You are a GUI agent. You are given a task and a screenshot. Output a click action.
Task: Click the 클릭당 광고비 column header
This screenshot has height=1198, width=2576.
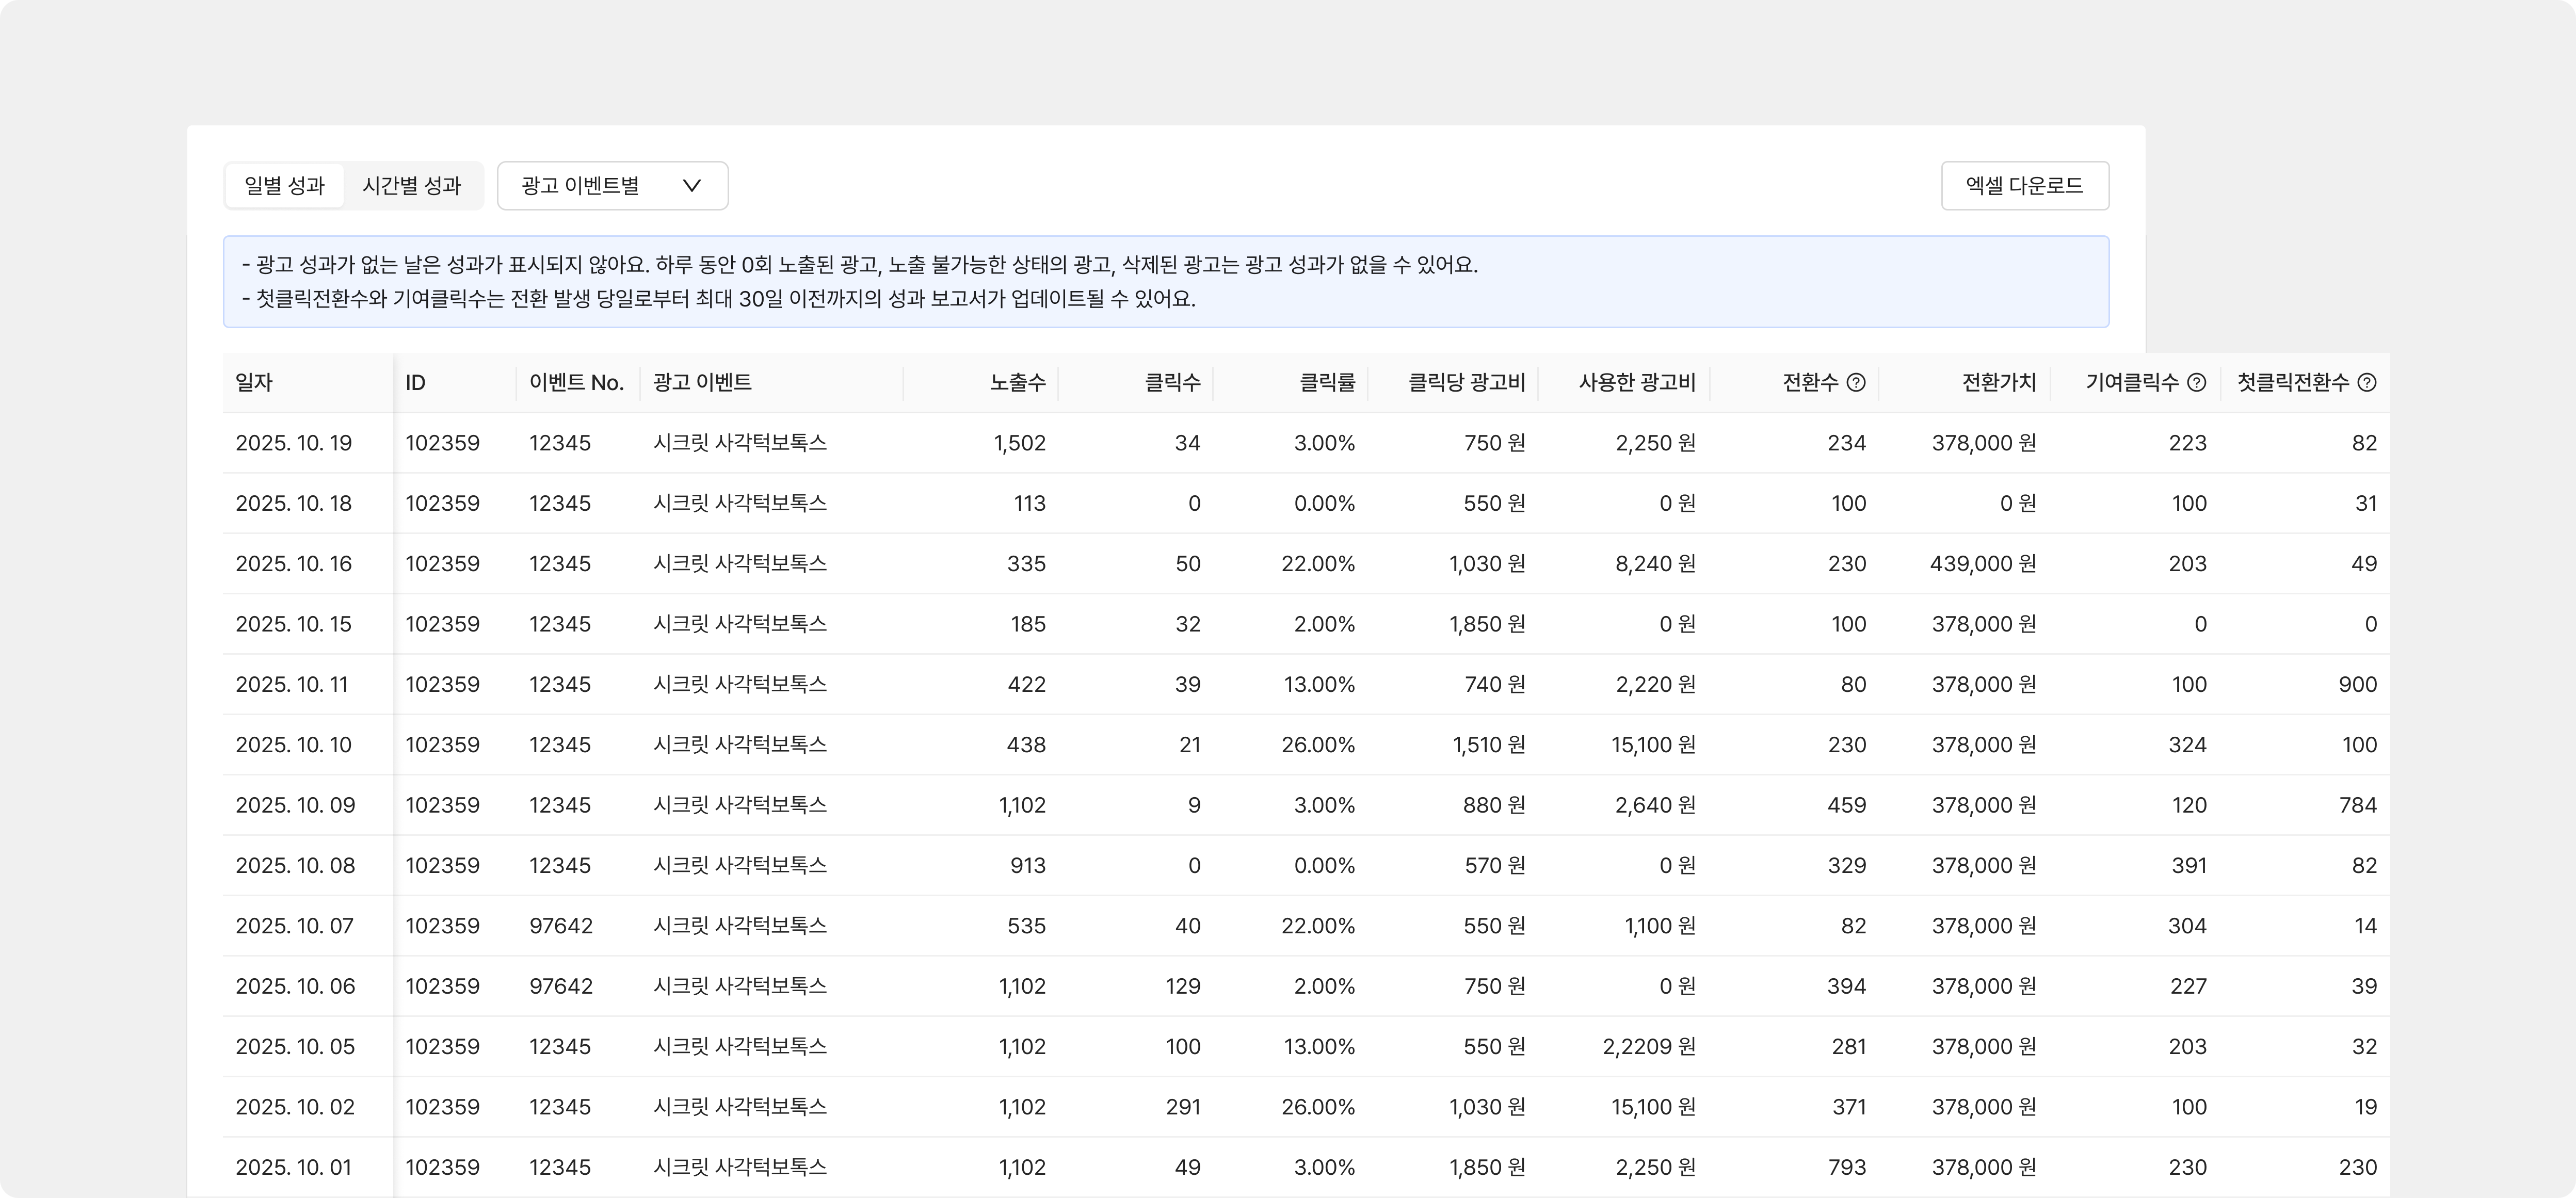point(1466,382)
